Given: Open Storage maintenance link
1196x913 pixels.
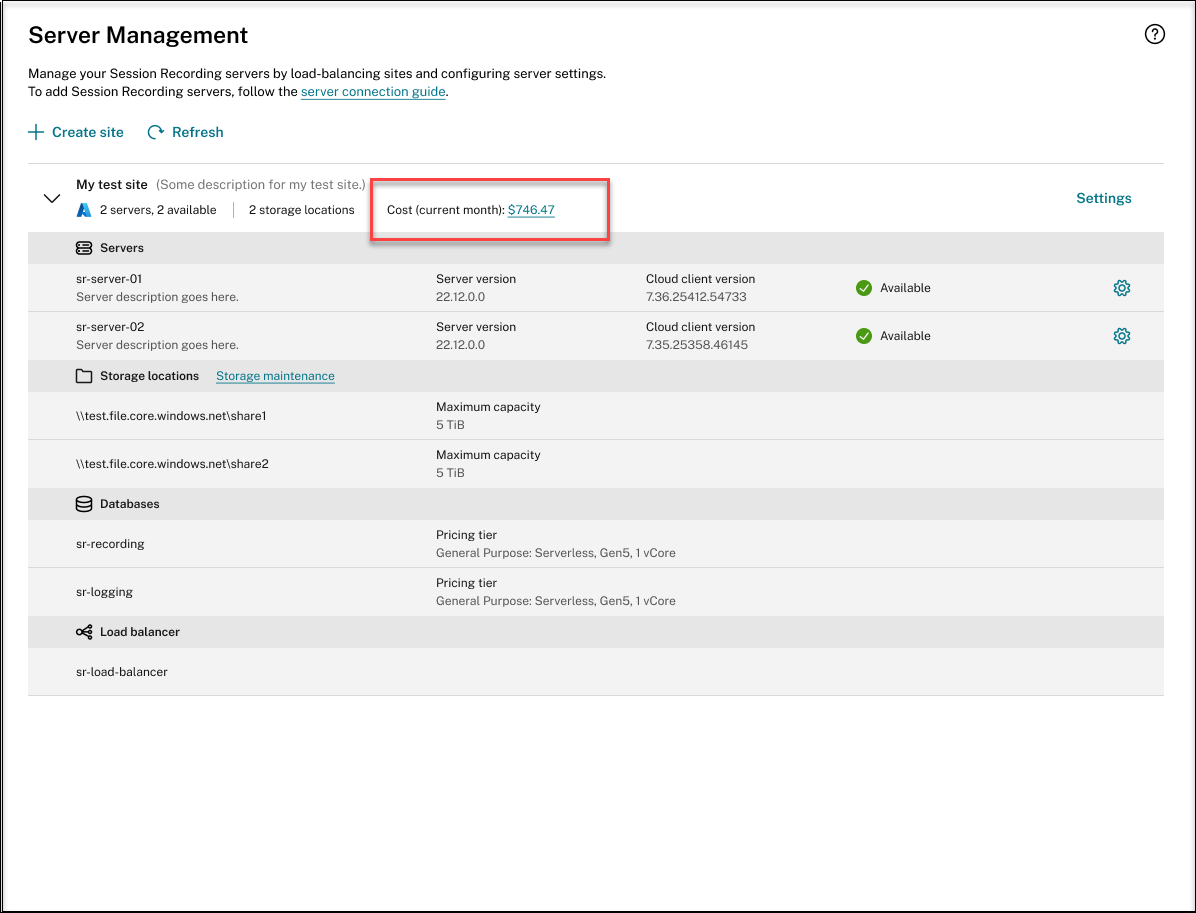Looking at the screenshot, I should coord(275,376).
